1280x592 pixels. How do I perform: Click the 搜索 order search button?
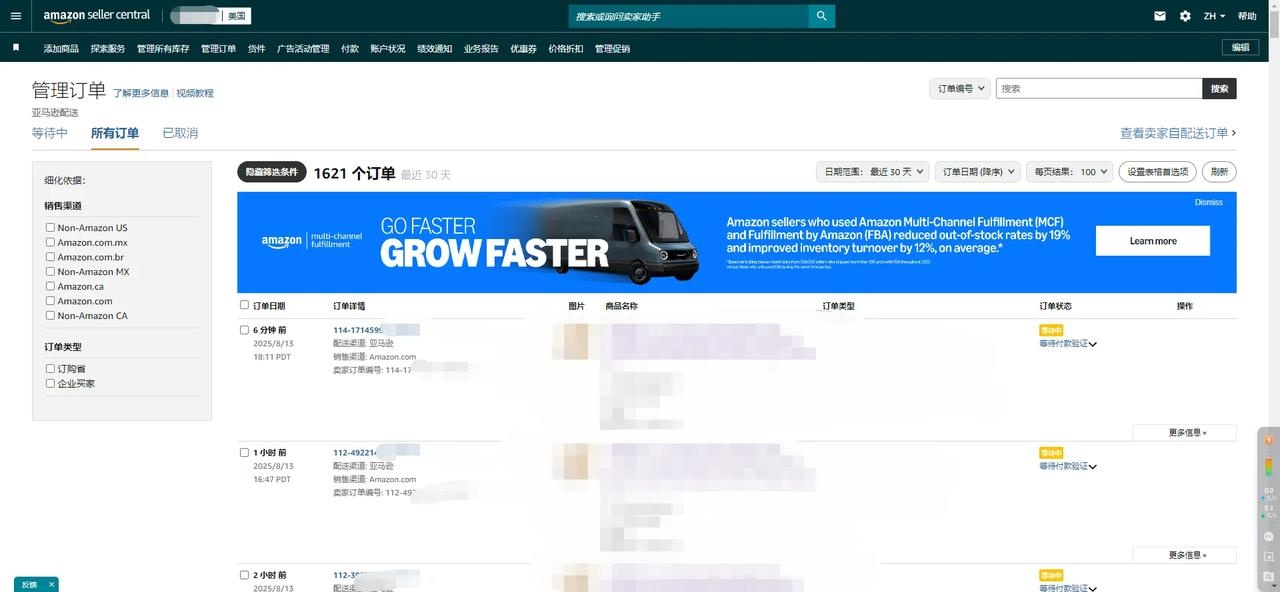point(1219,88)
